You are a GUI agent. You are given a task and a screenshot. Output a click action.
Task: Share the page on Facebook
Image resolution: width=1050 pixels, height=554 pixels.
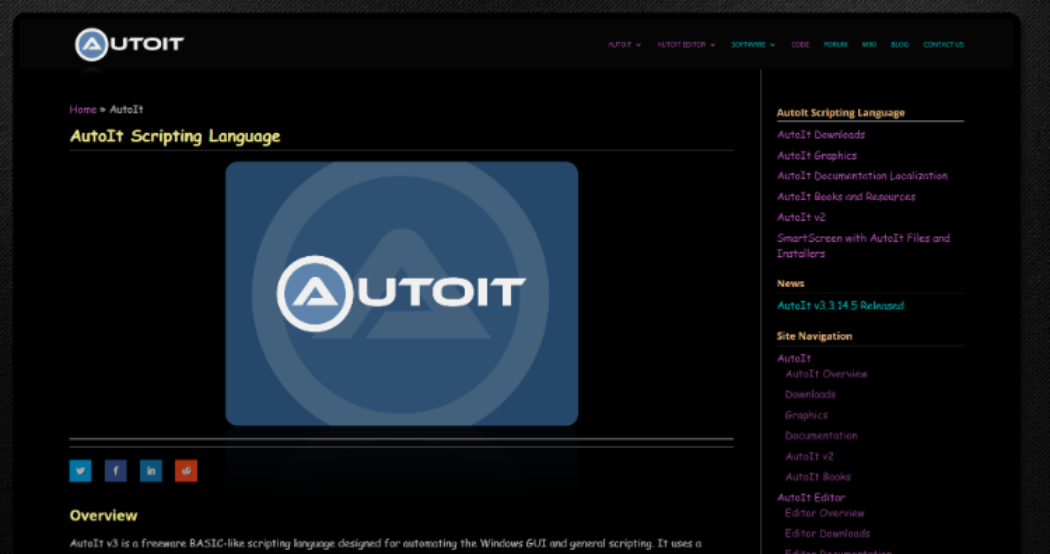pos(115,471)
